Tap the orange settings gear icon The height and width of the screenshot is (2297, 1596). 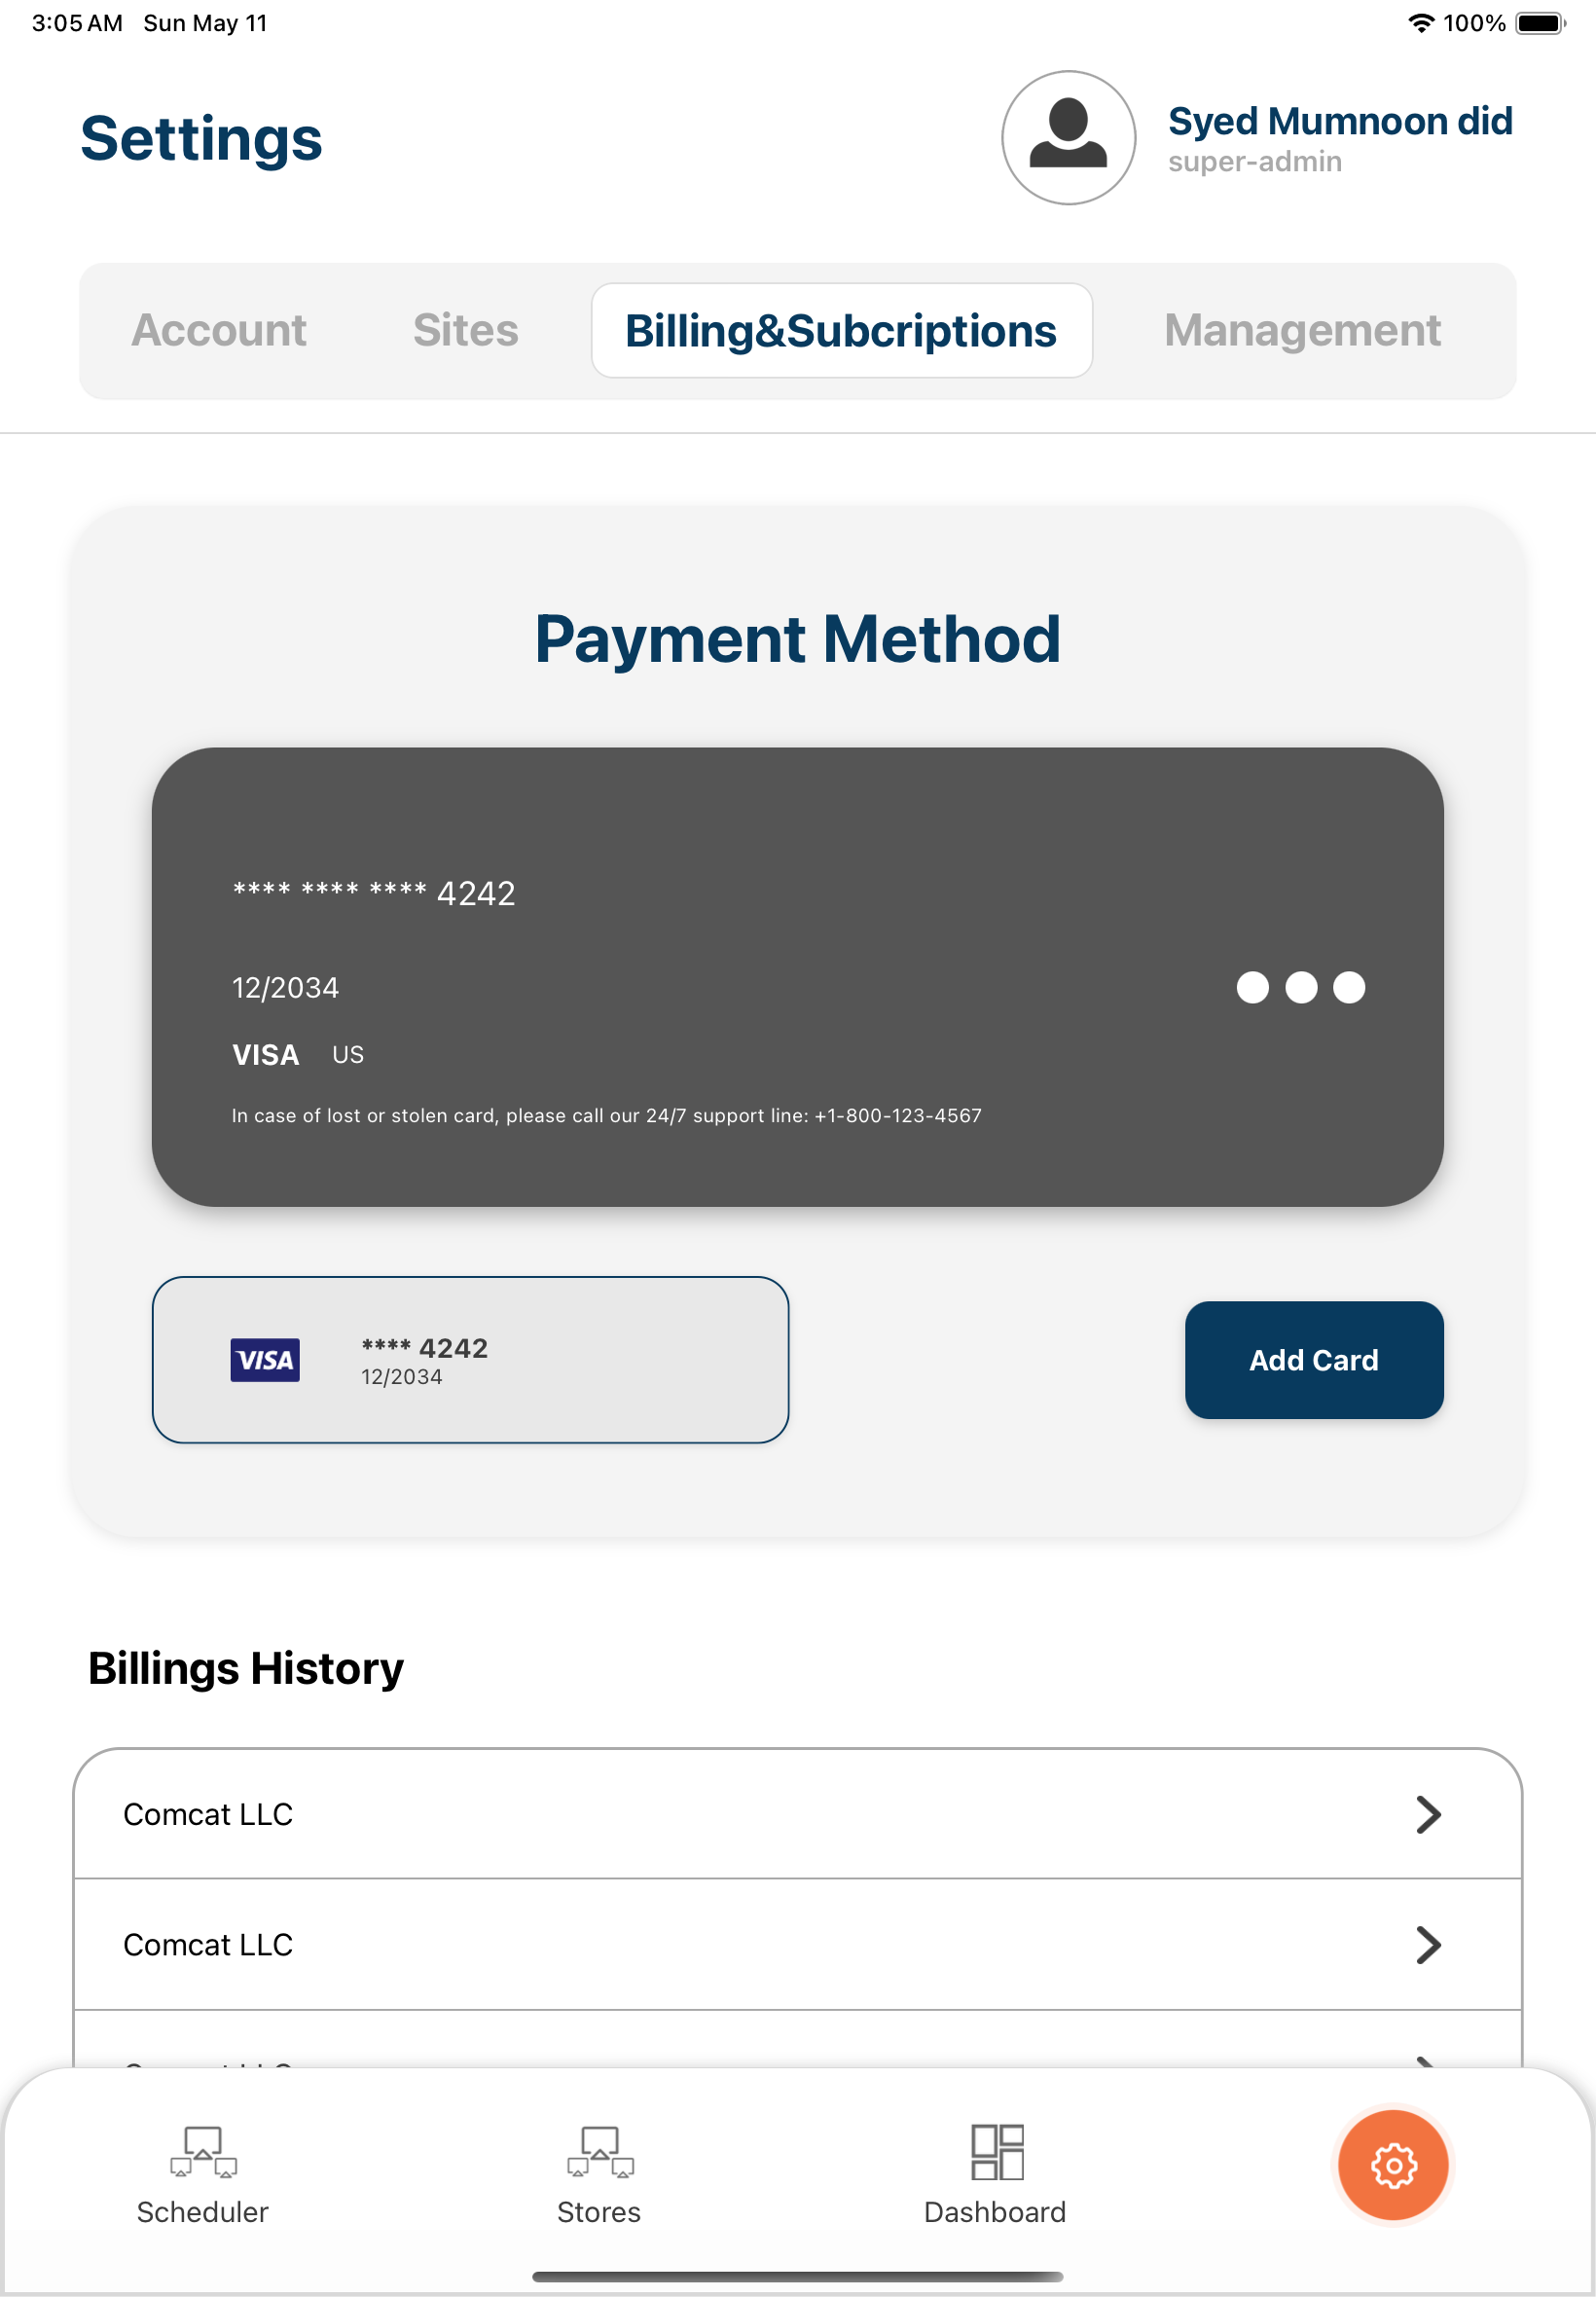[1393, 2165]
